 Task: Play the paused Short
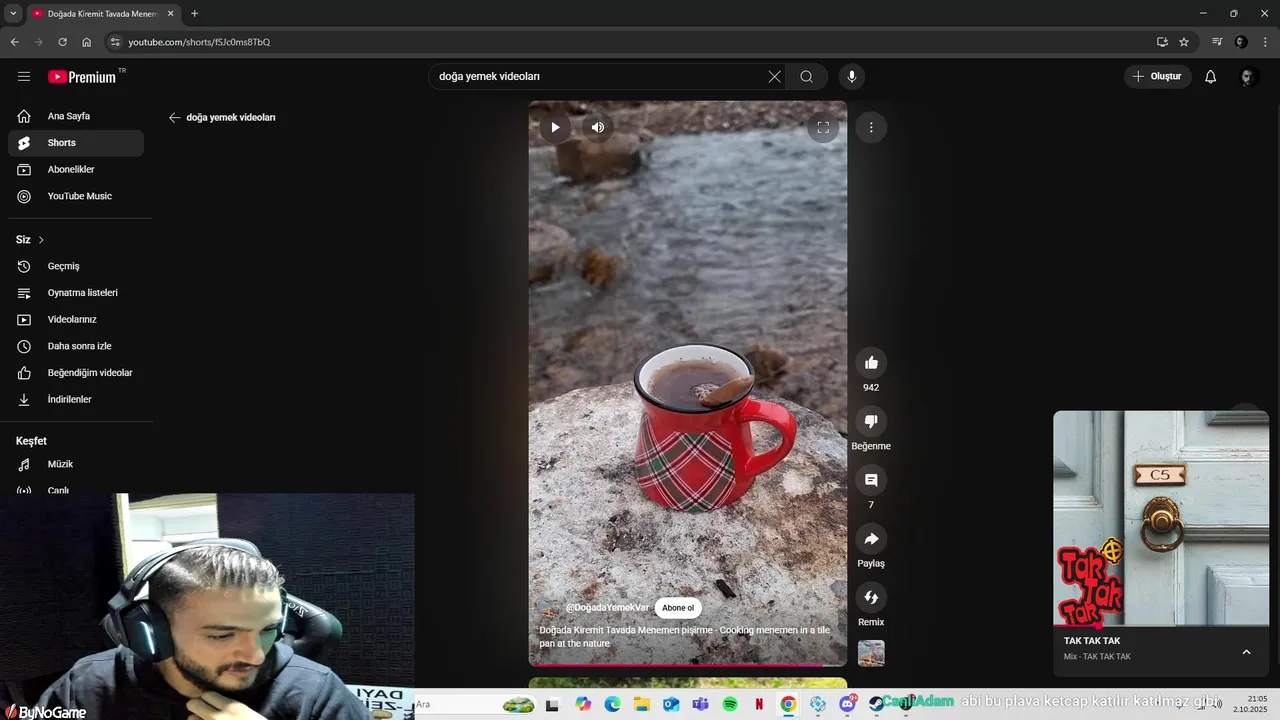pyautogui.click(x=555, y=127)
